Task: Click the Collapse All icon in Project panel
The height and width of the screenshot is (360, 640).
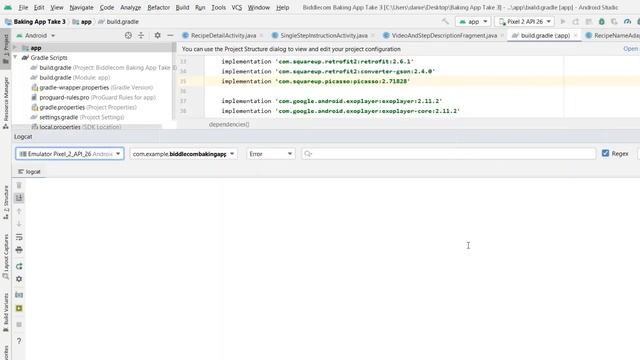Action: tap(141, 36)
